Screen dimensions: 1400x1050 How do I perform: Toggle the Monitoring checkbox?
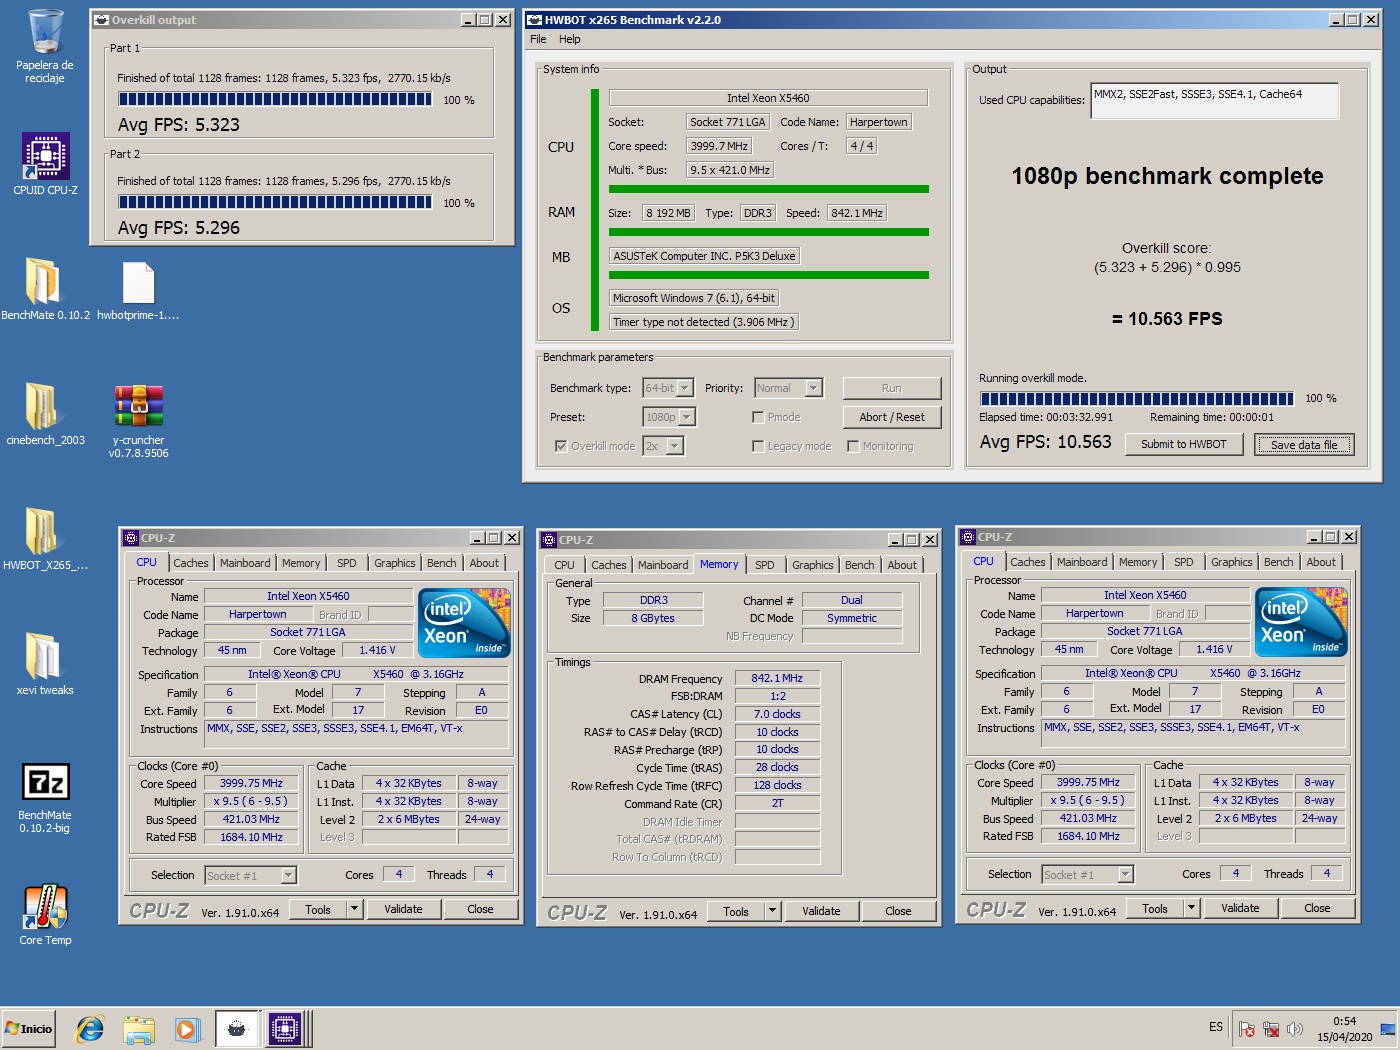tap(853, 446)
